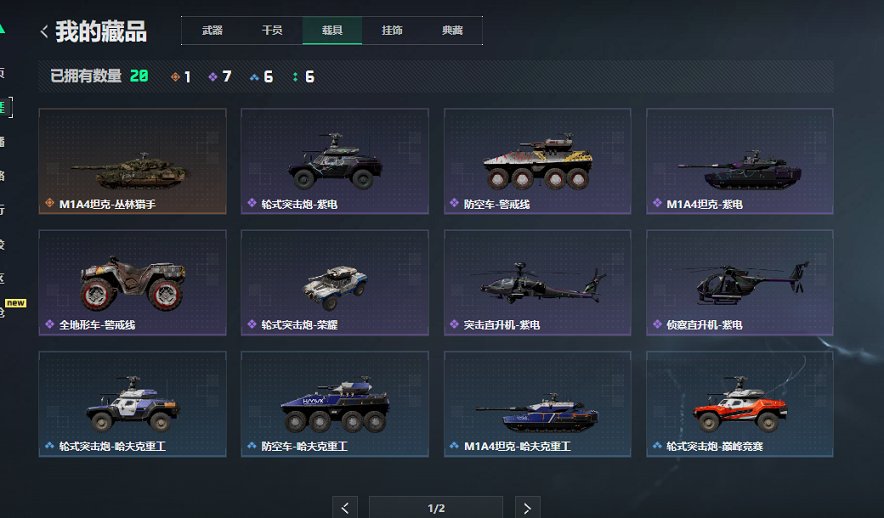Filter by the blue rarity icon
This screenshot has width=884, height=518.
tap(254, 77)
